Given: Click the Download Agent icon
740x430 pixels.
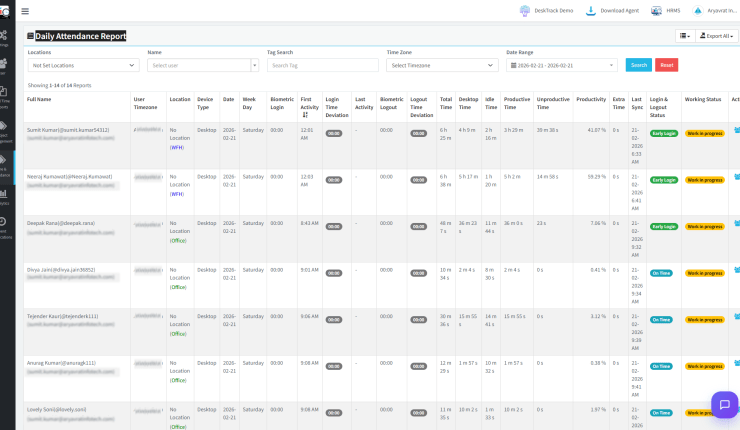Looking at the screenshot, I should (591, 11).
